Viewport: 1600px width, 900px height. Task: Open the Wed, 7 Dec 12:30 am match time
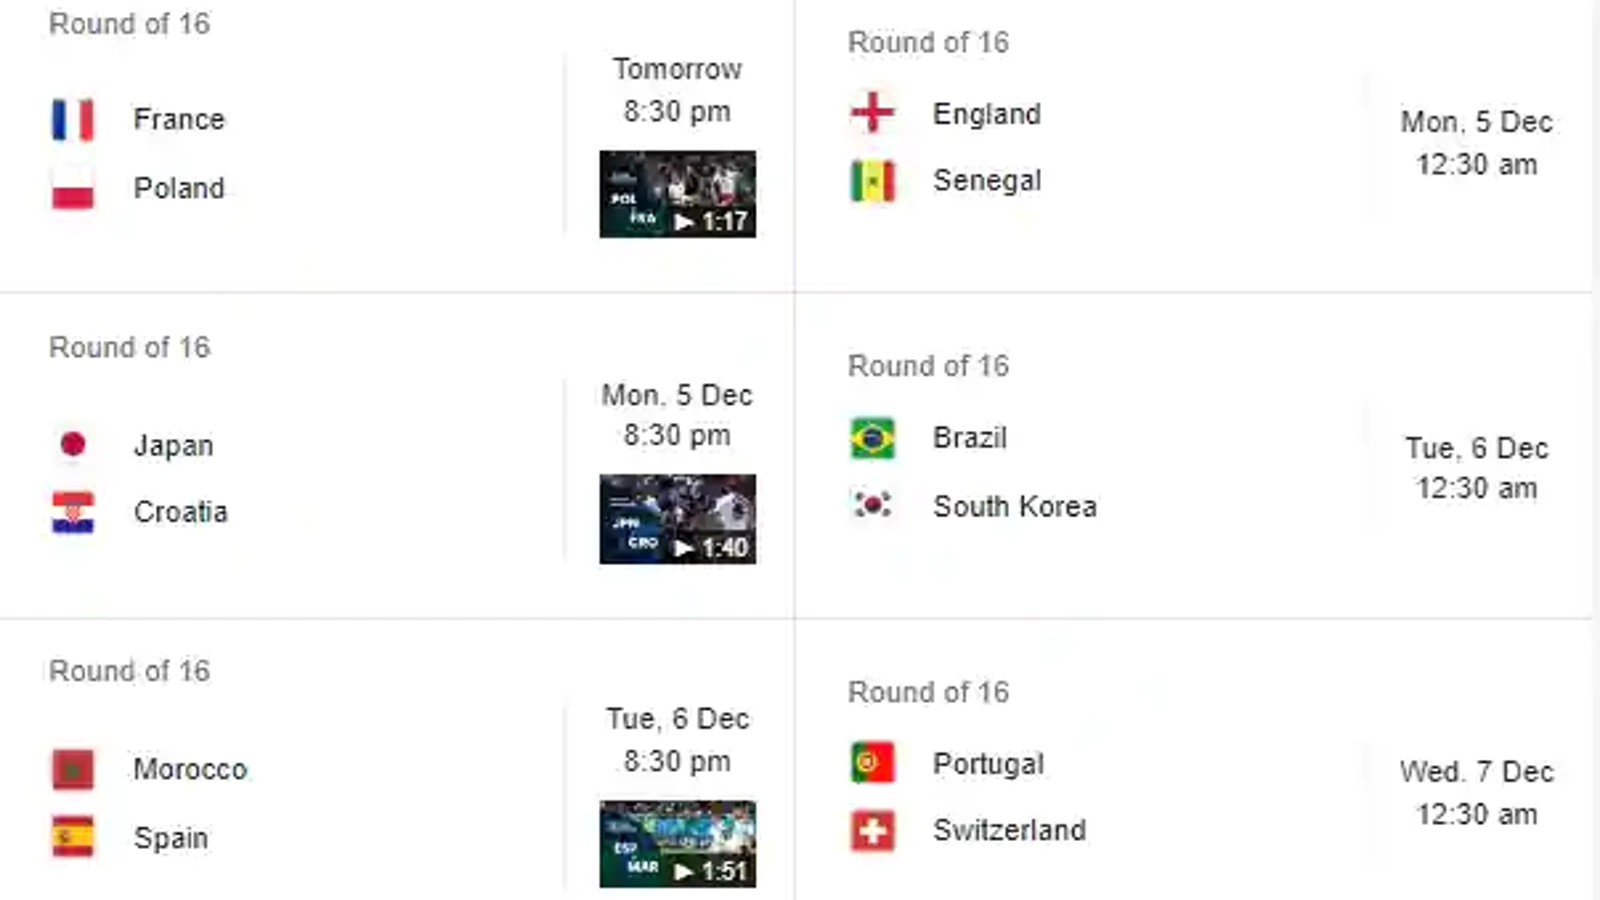(1476, 793)
